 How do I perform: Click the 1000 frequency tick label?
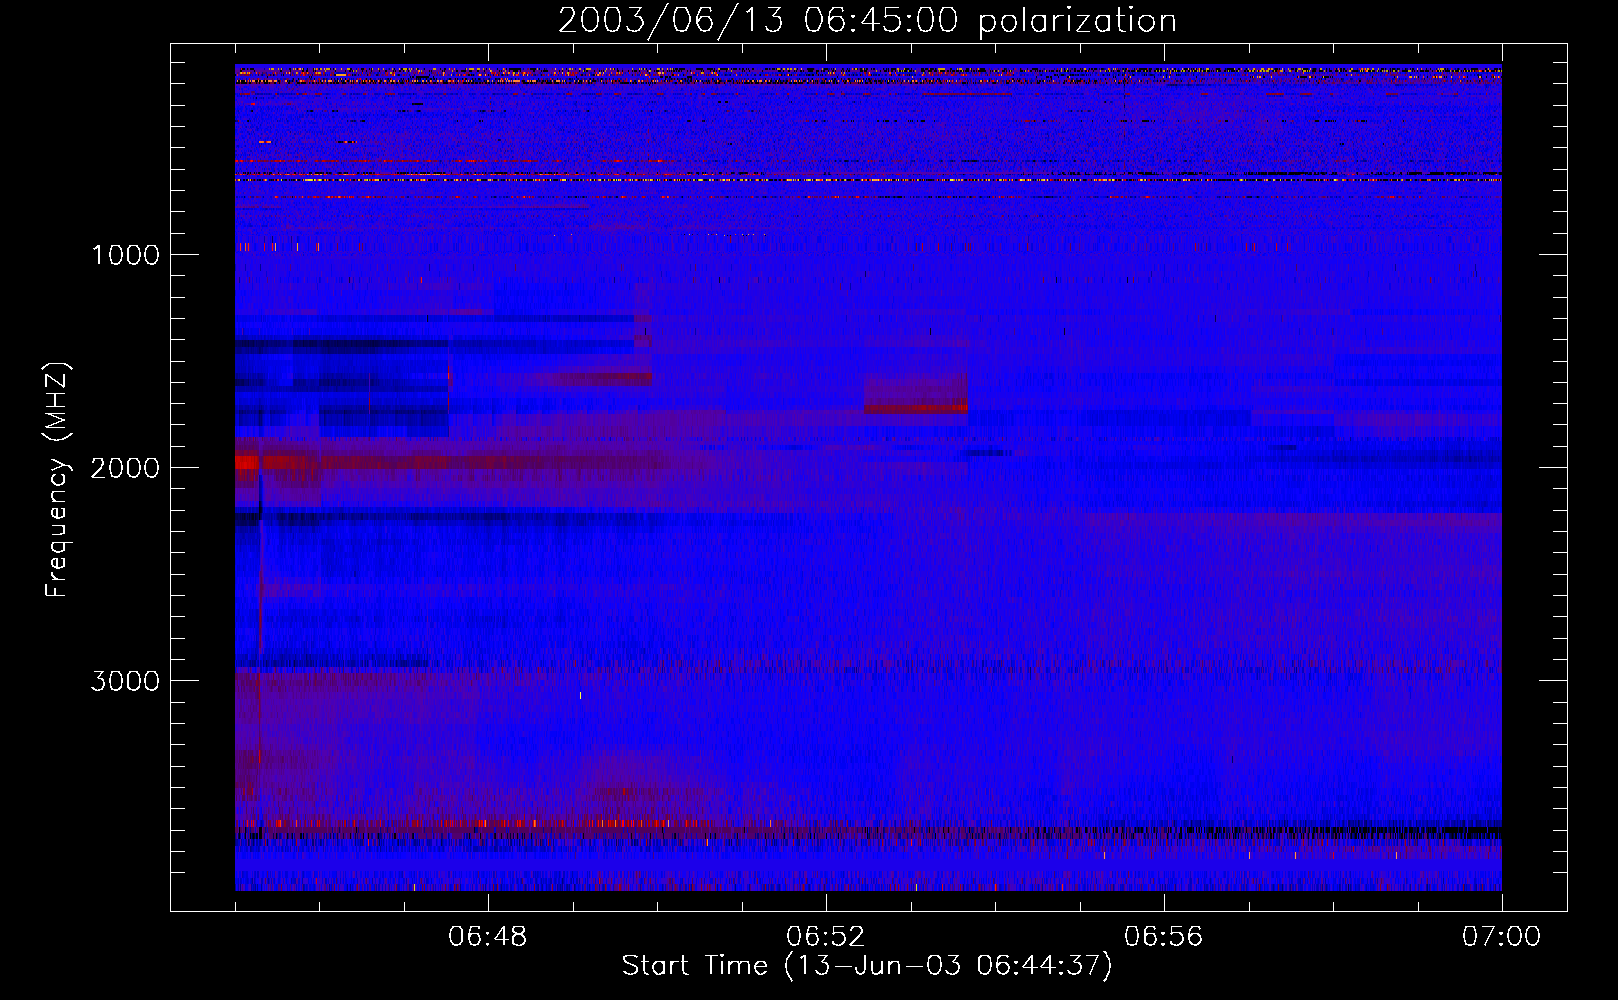point(125,255)
